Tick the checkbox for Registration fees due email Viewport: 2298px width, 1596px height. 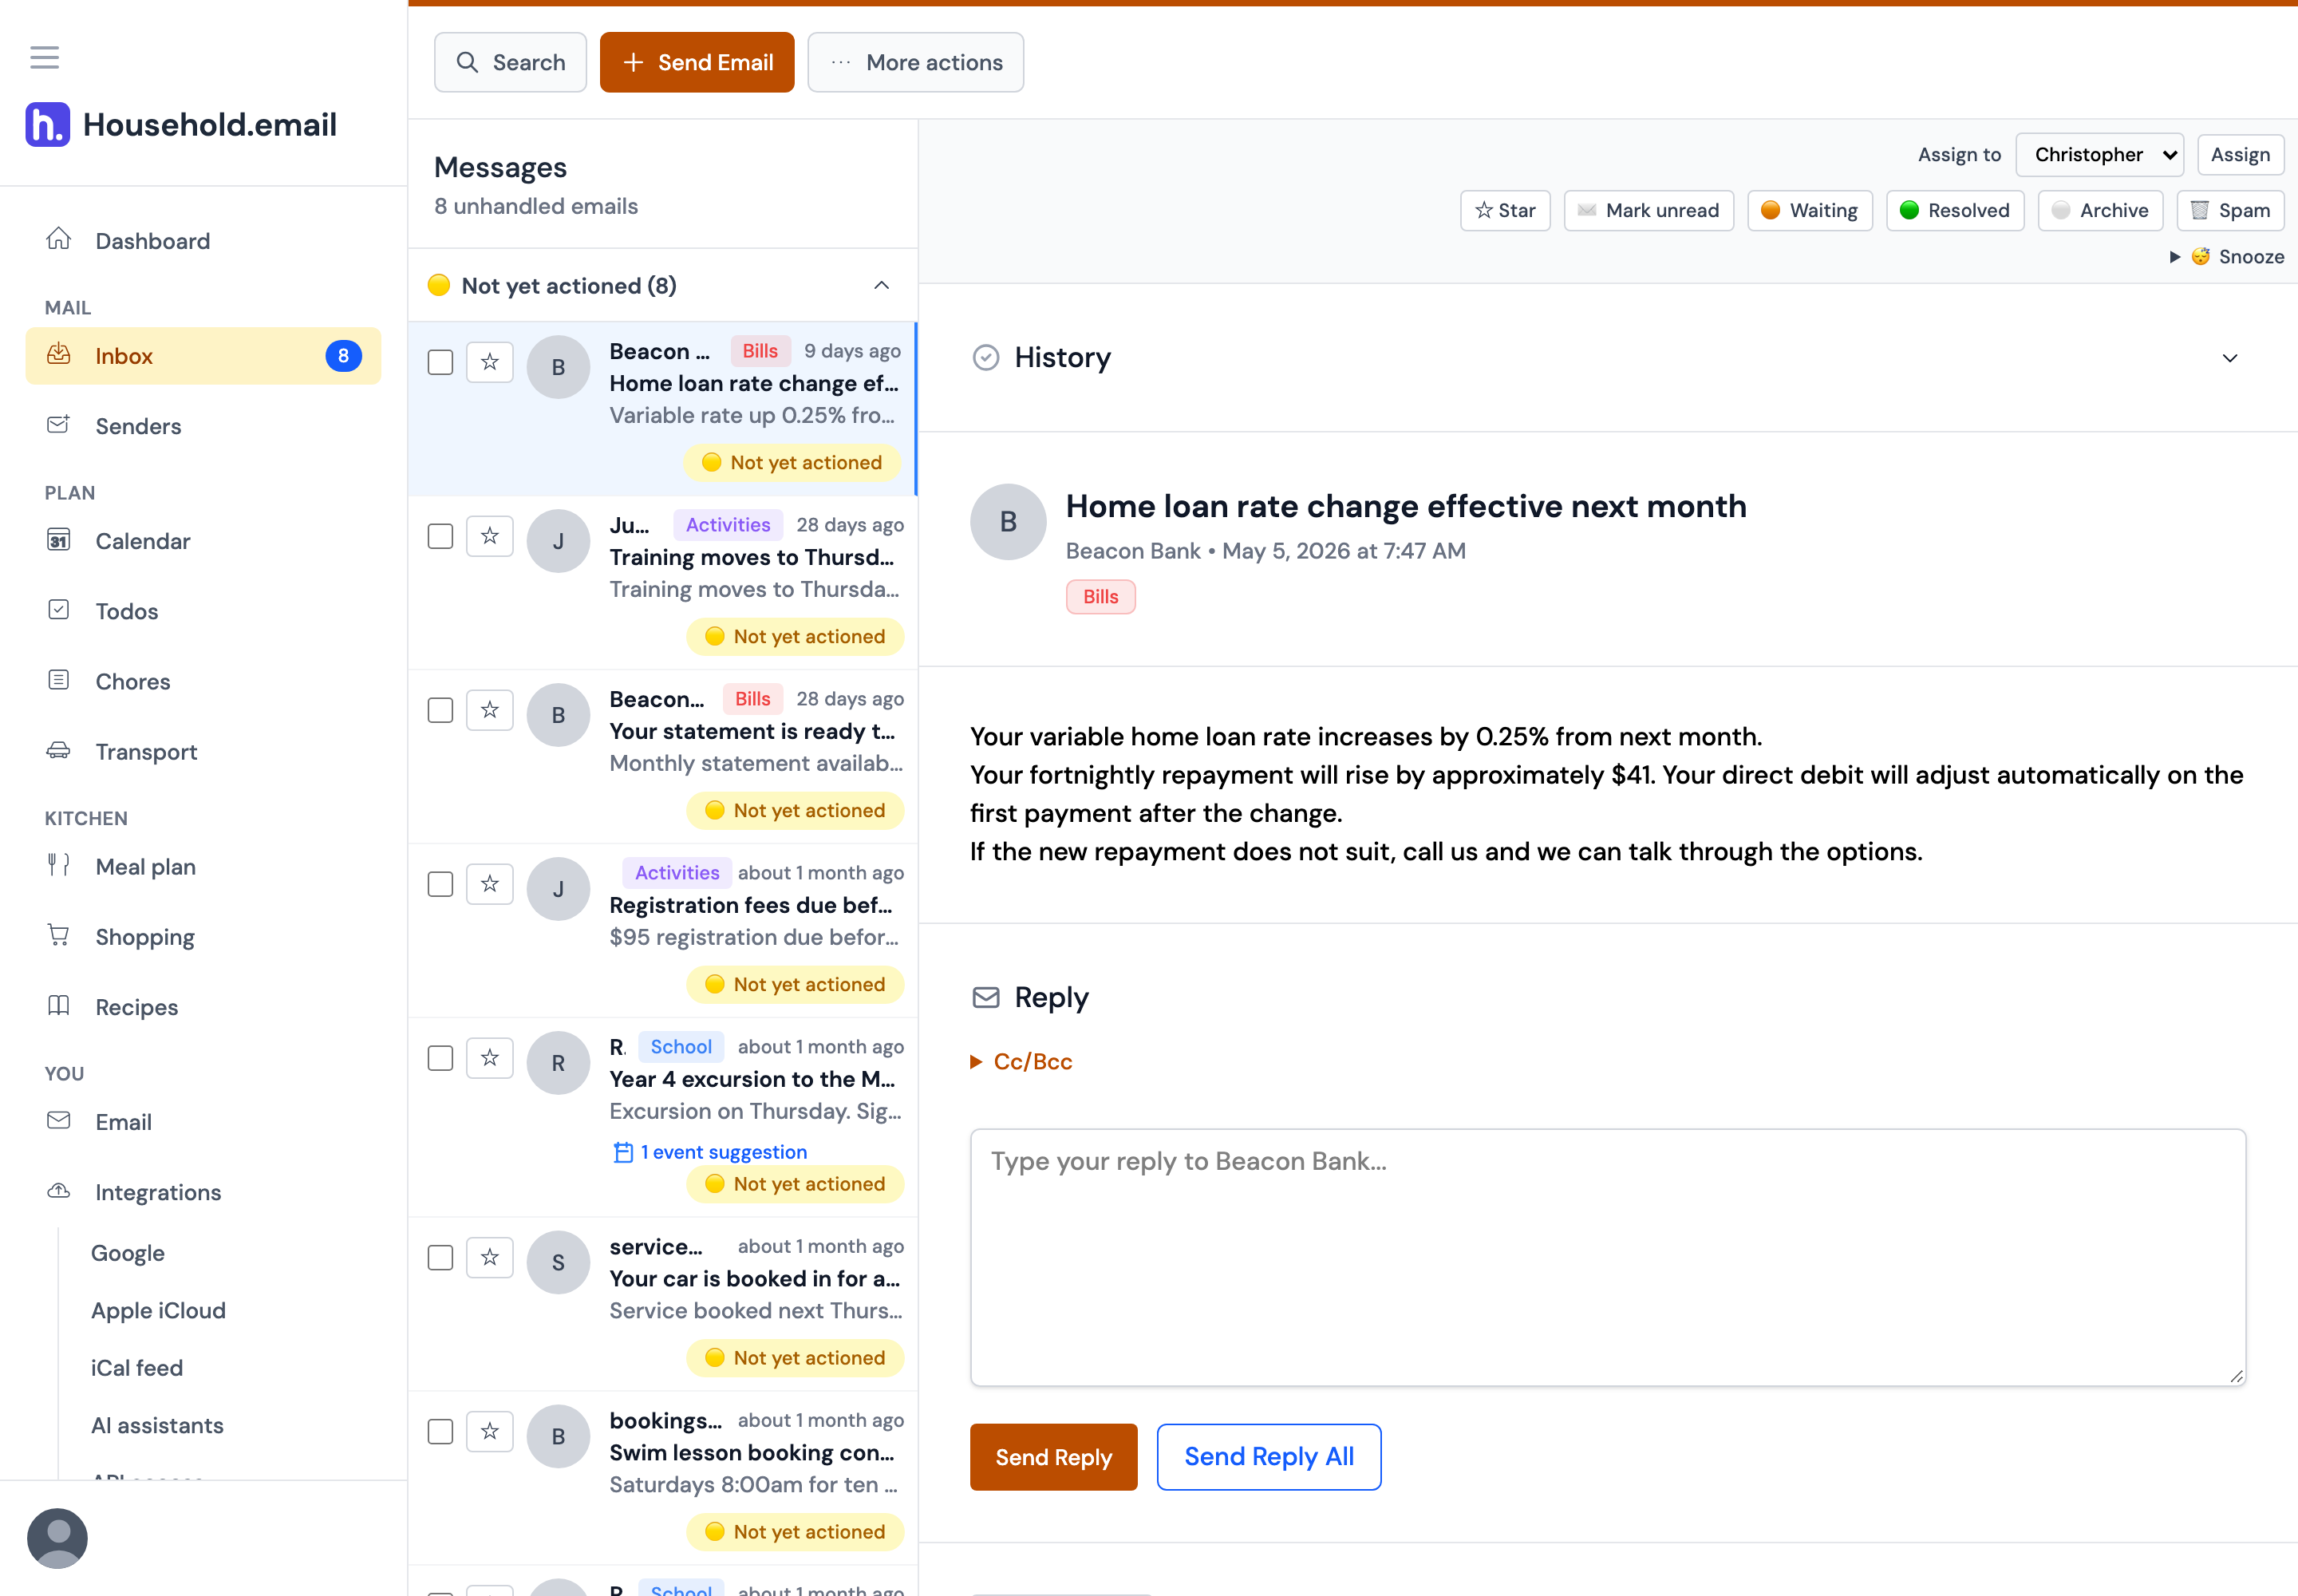[440, 884]
